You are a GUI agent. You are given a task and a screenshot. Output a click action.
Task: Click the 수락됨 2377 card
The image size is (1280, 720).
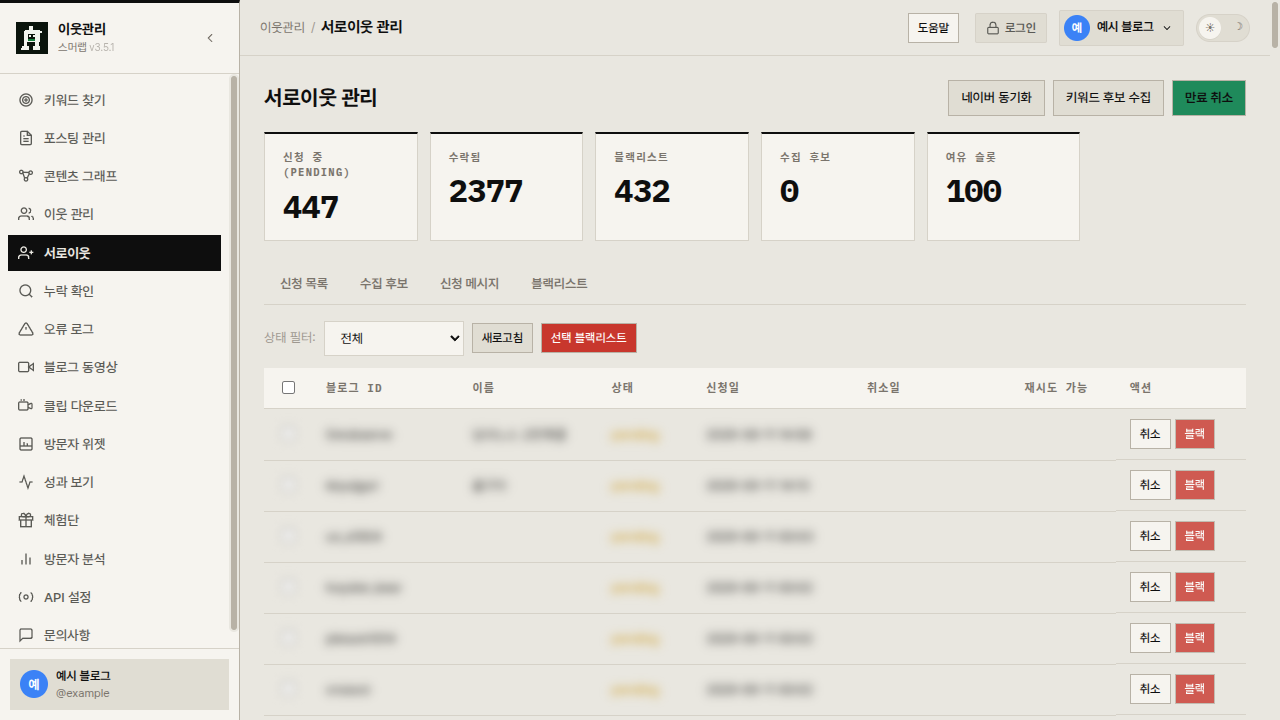pos(506,187)
